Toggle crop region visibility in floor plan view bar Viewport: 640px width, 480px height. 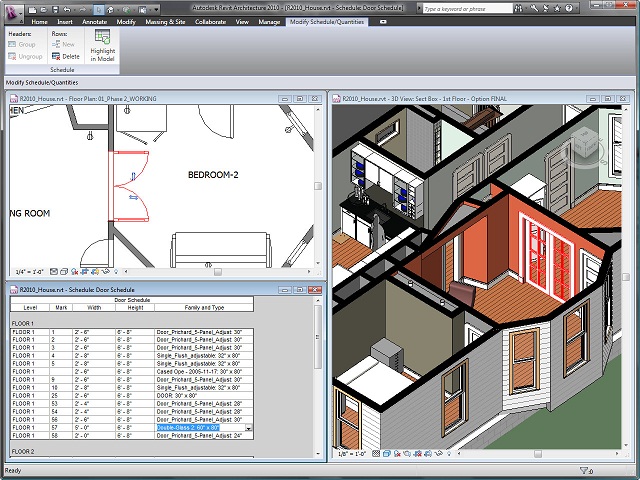[95, 272]
